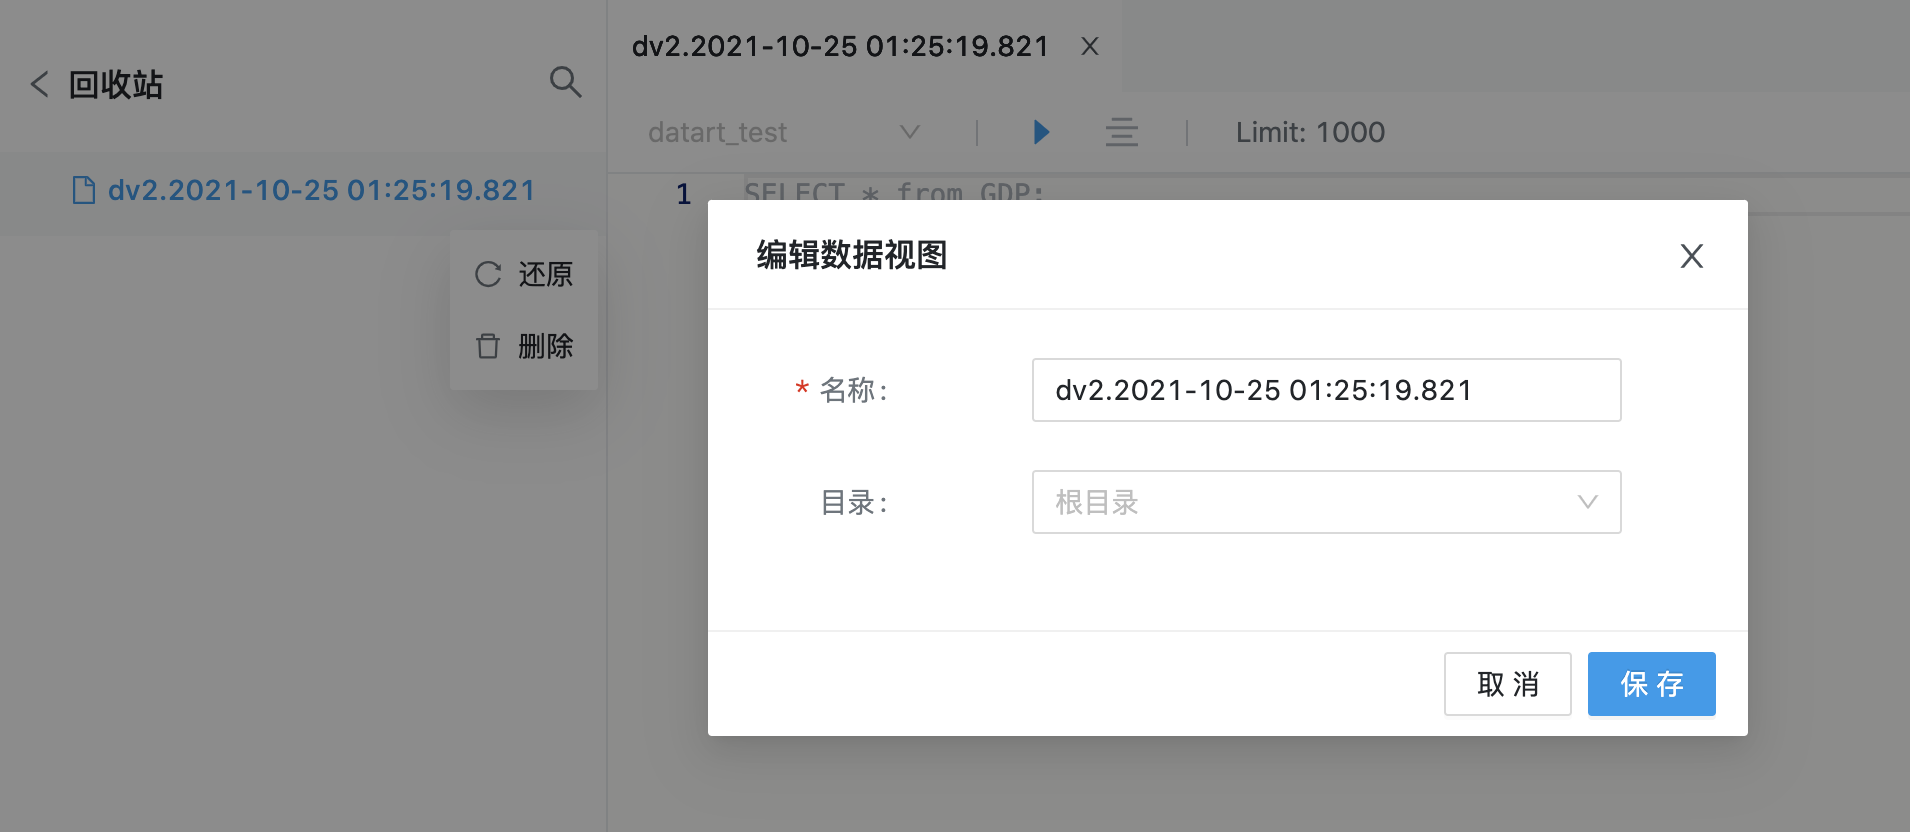Click into the 名称 name input field
The image size is (1910, 832).
1325,390
